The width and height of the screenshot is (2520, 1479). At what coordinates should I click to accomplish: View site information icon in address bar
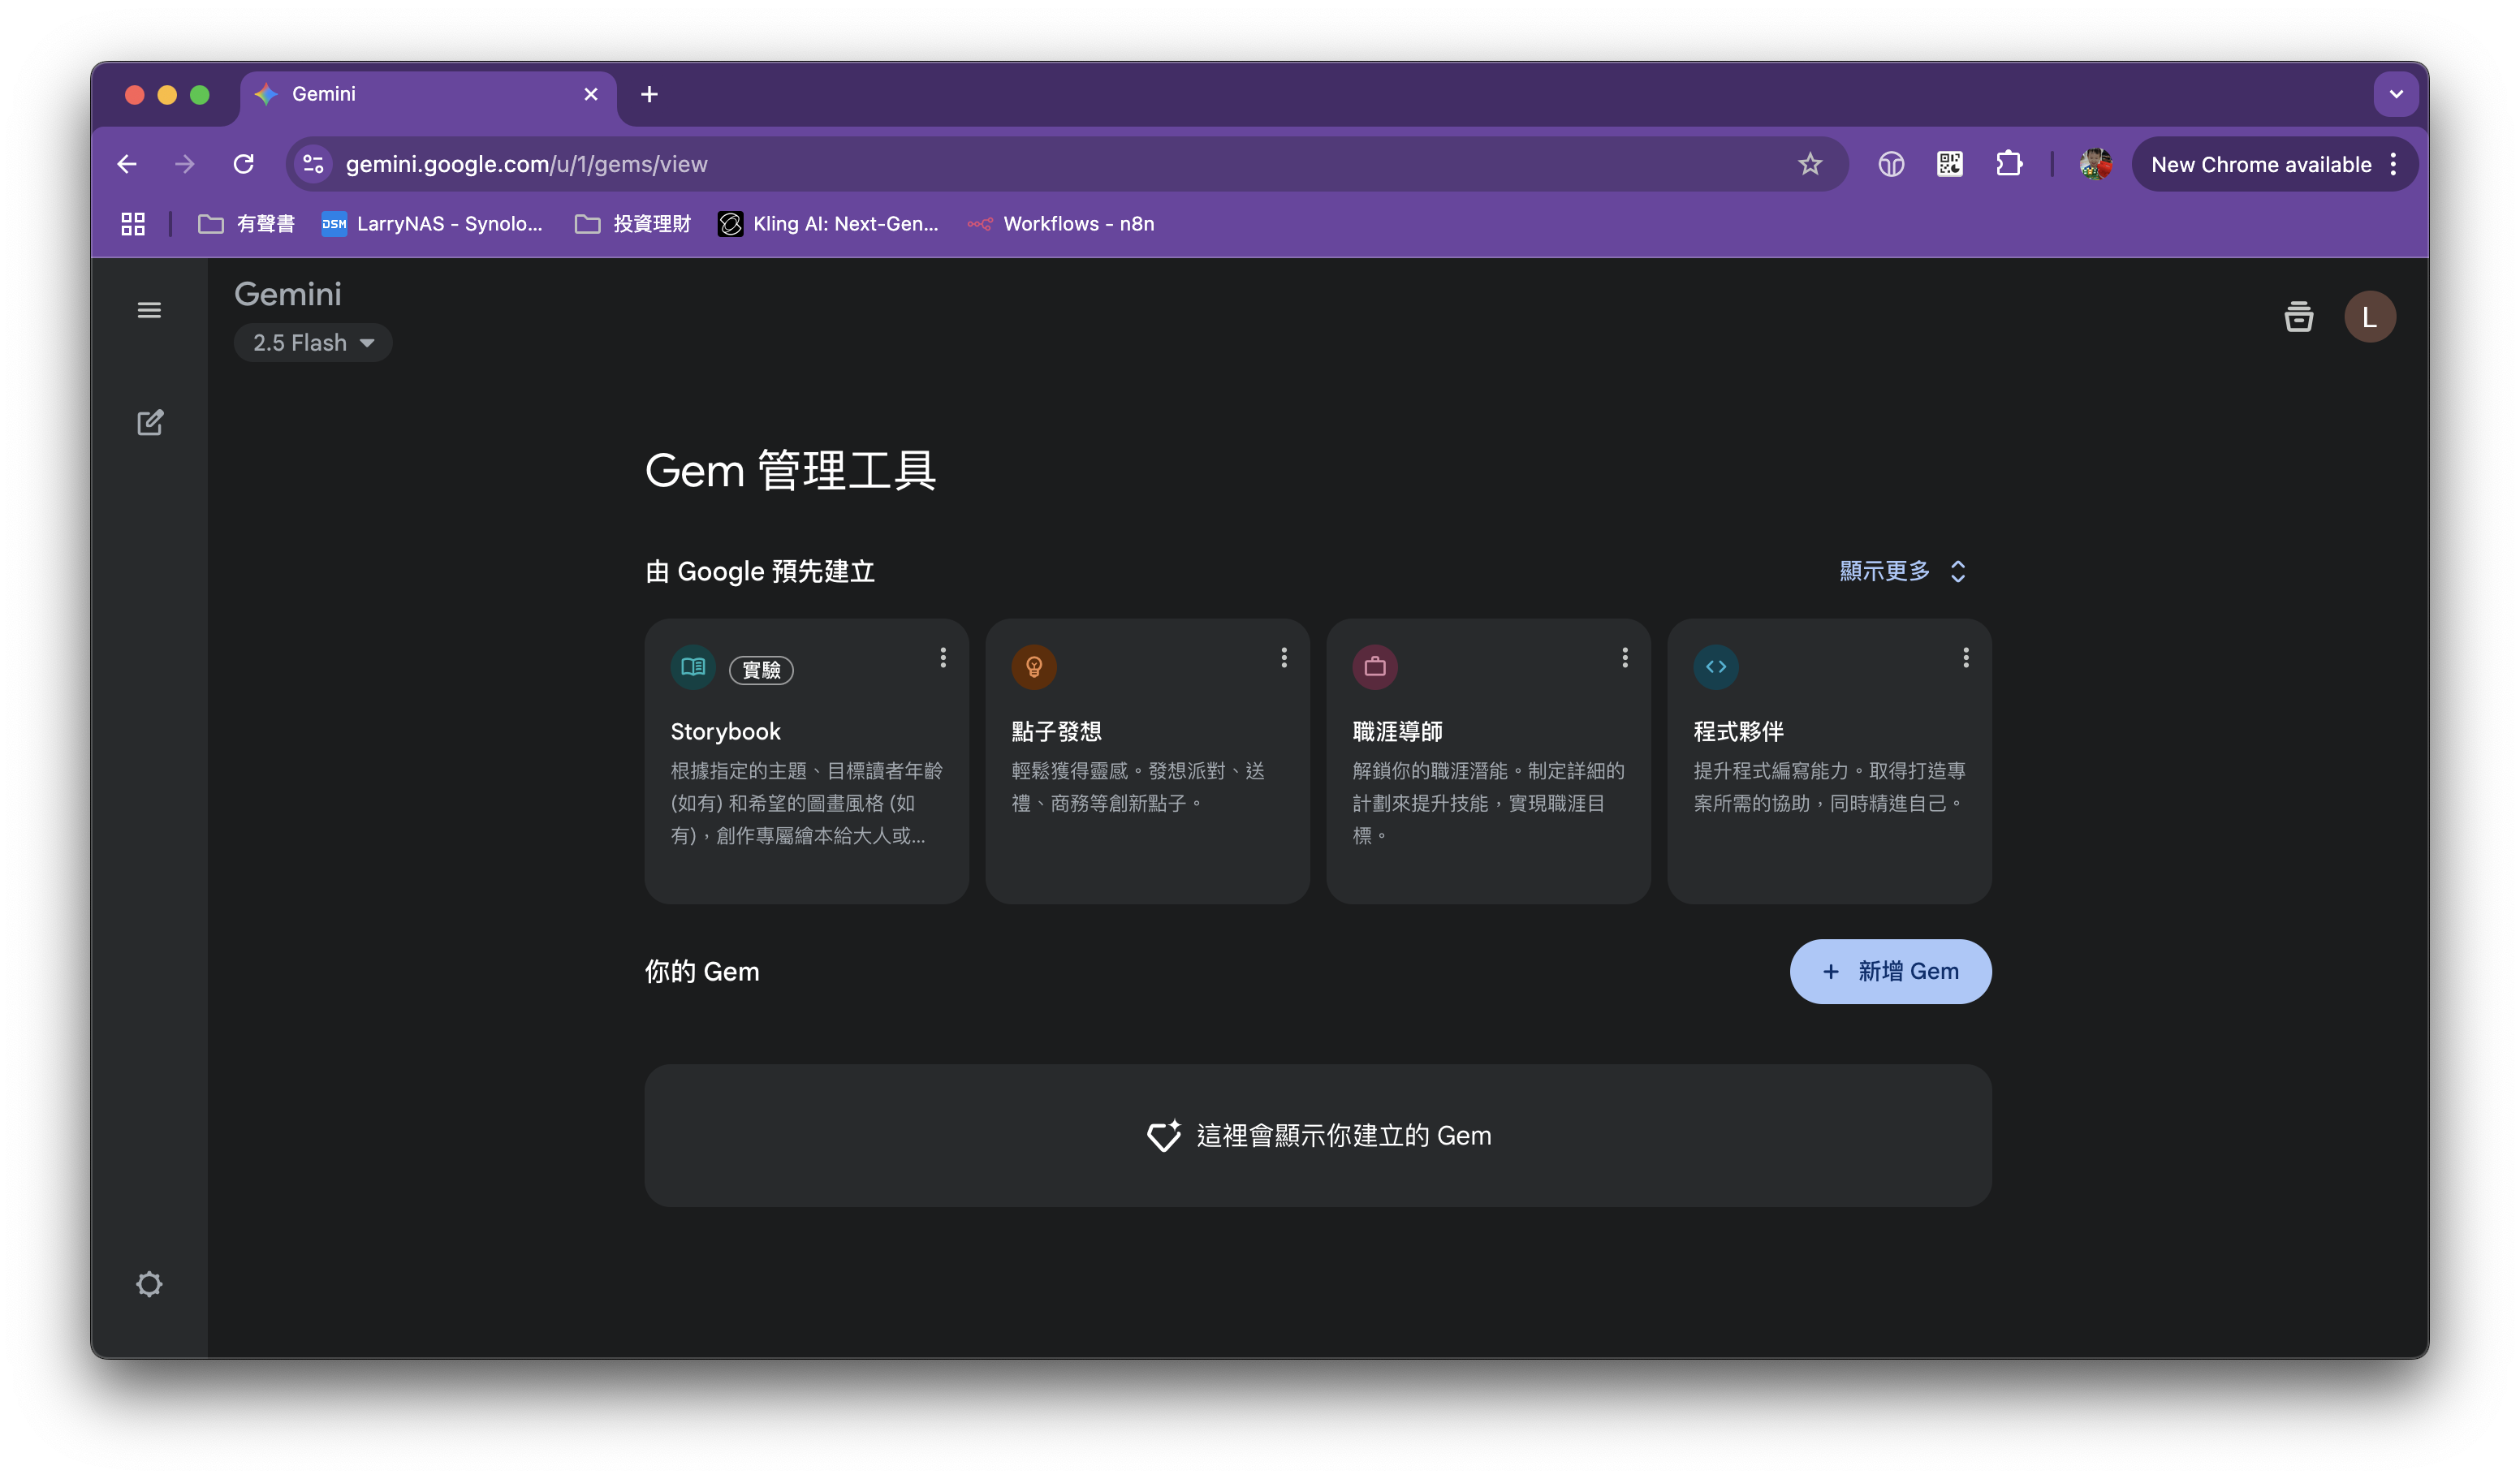(x=314, y=164)
